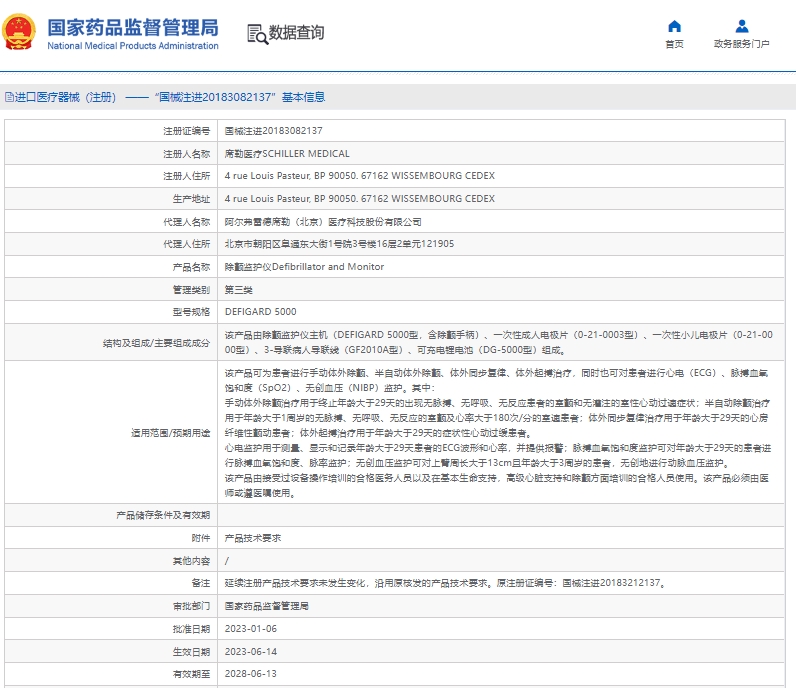Select product name Defibrillator and Monitor
This screenshot has height=688, width=796.
(305, 267)
